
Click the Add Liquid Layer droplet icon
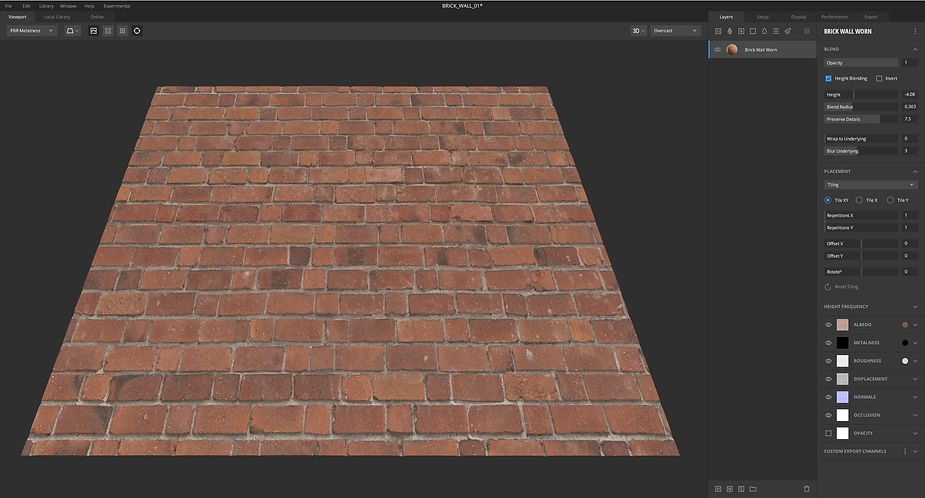765,31
